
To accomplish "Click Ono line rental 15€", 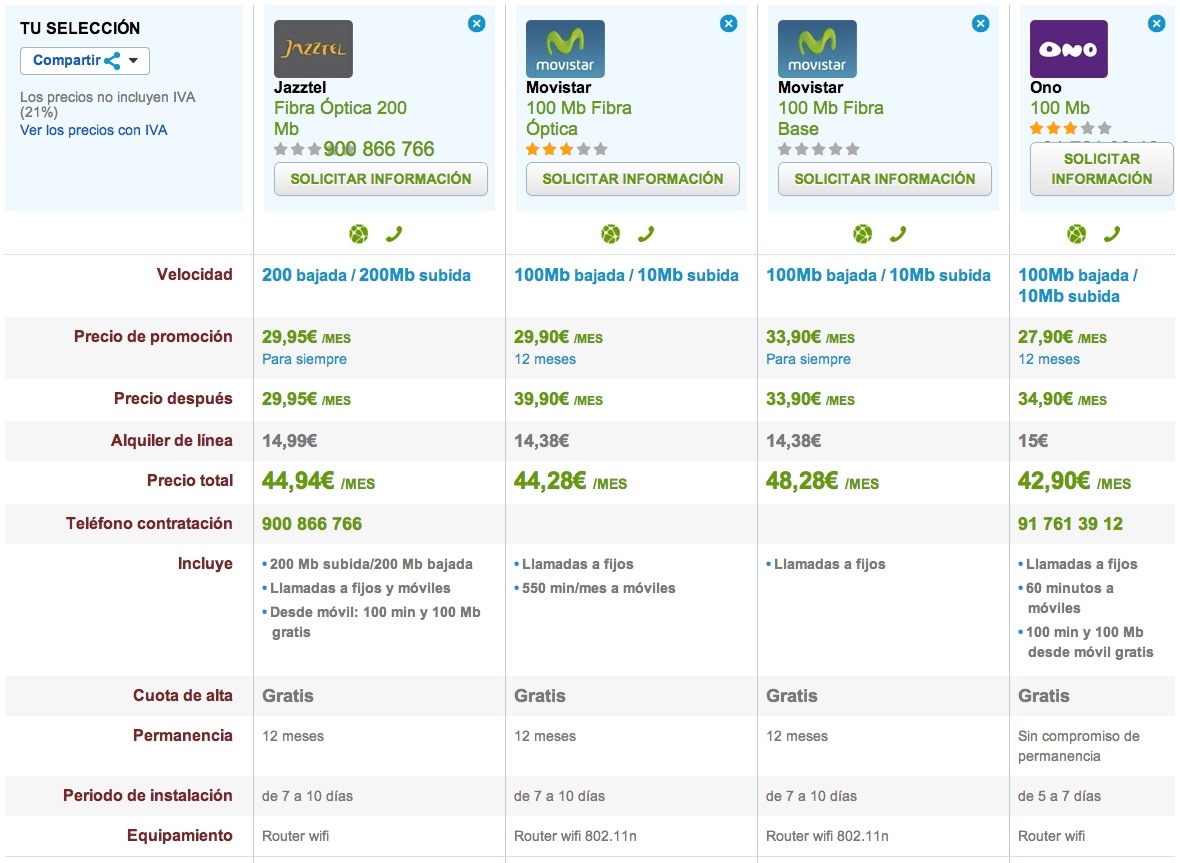I will click(x=1033, y=441).
